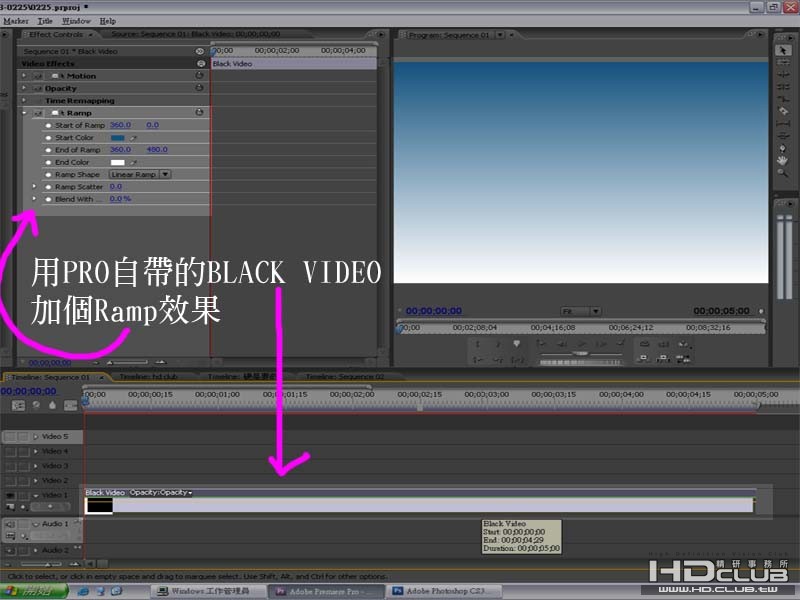Viewport: 800px width, 600px height.
Task: Click Go to Previous Marker in Program monitor
Action: pos(541,344)
